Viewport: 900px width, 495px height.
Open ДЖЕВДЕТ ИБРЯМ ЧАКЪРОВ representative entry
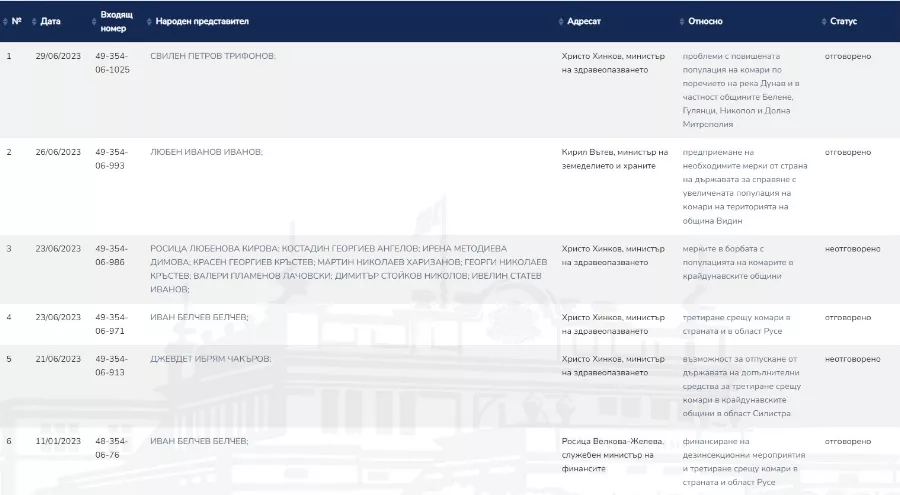[x=211, y=359]
